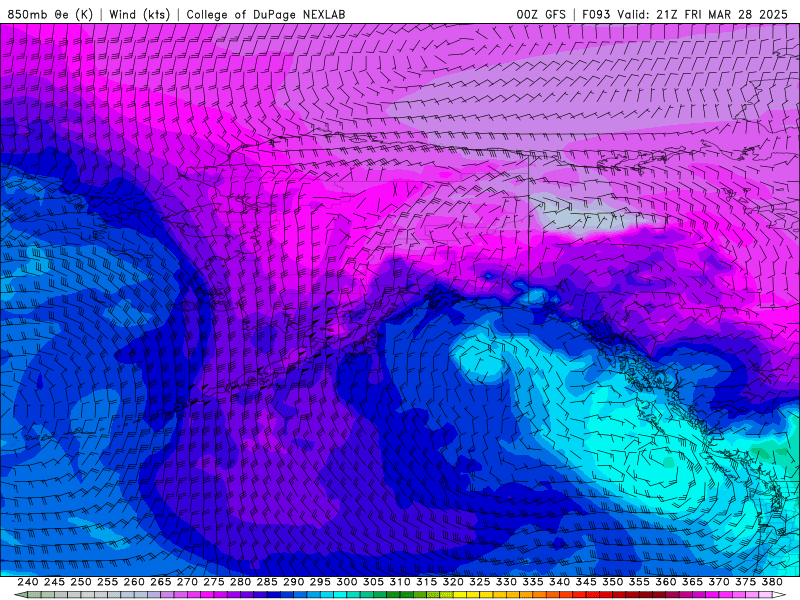The image size is (800, 600).
Task: Click the 340 label on the legend
Action: coord(559,582)
